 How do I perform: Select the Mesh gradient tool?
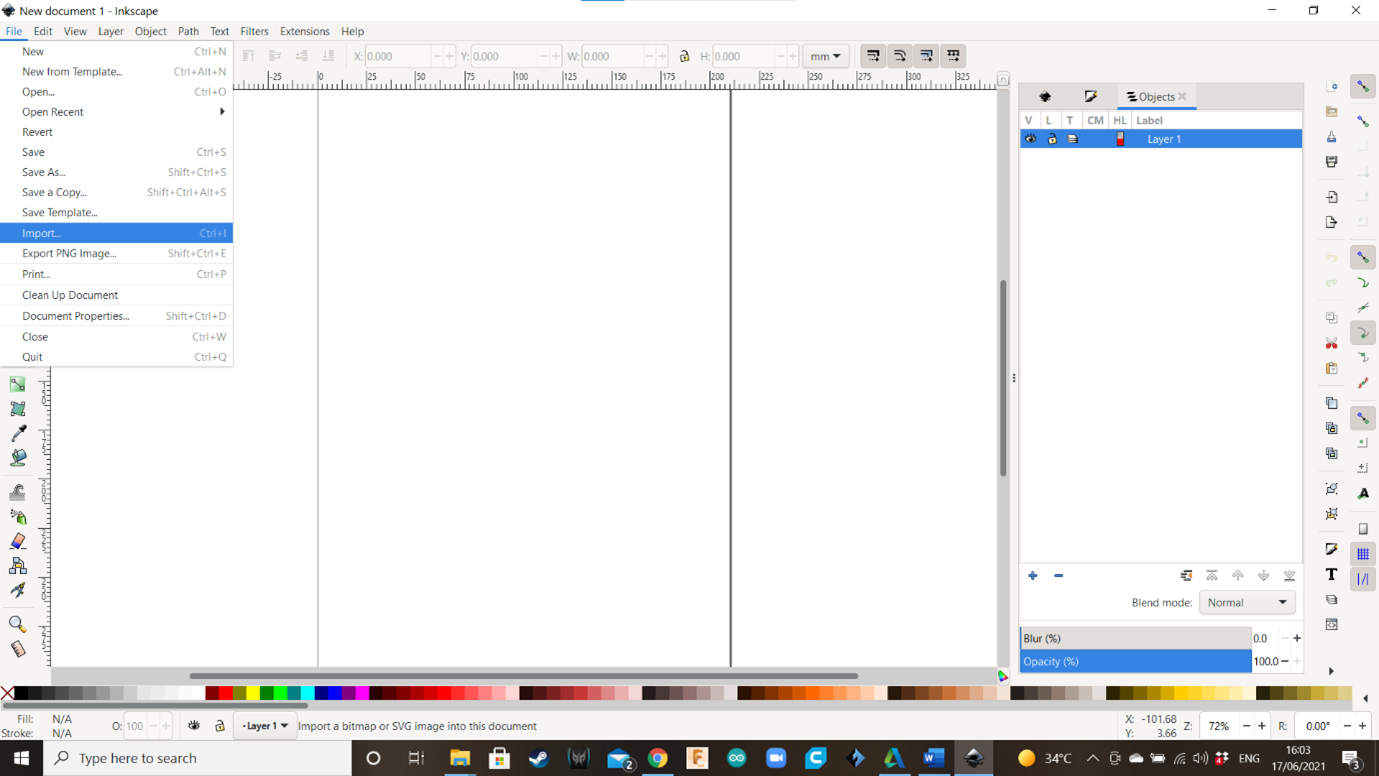[x=17, y=409]
